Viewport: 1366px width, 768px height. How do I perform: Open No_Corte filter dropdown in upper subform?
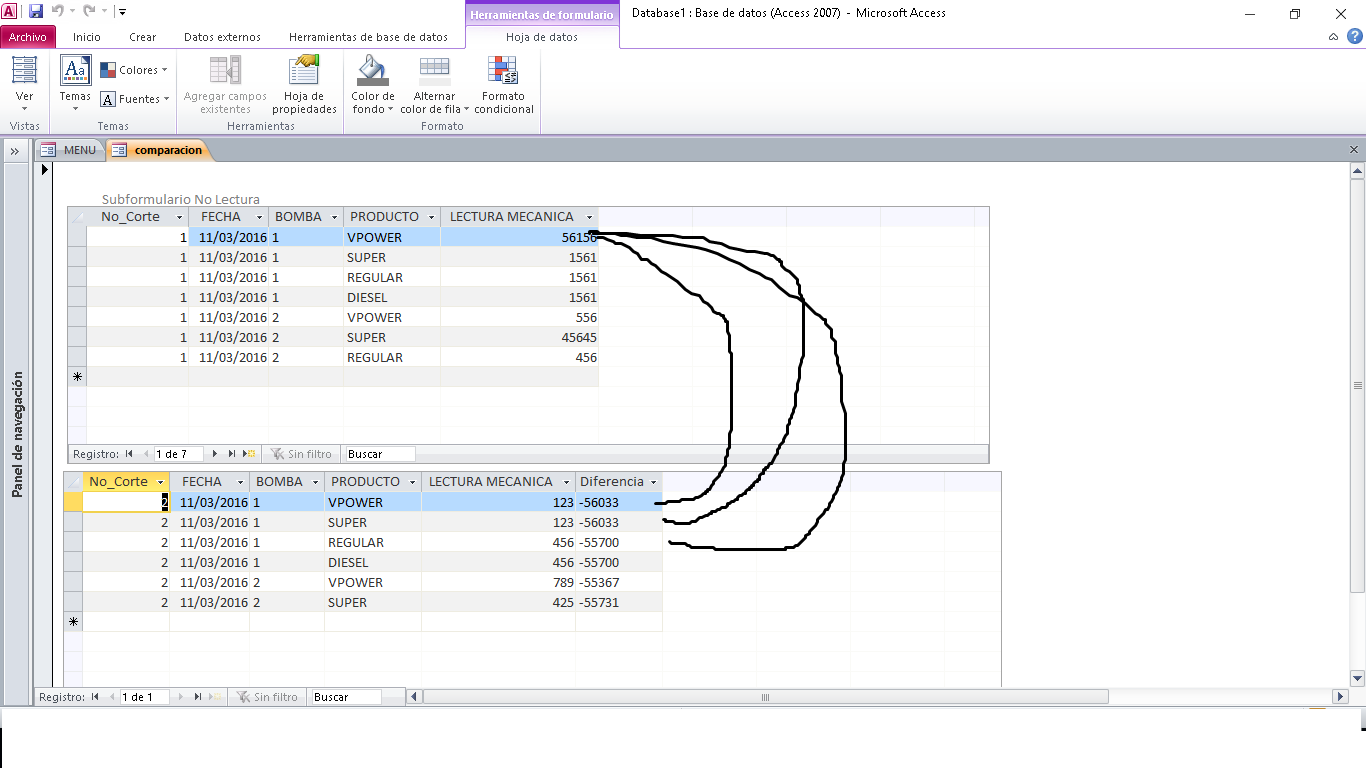[179, 217]
